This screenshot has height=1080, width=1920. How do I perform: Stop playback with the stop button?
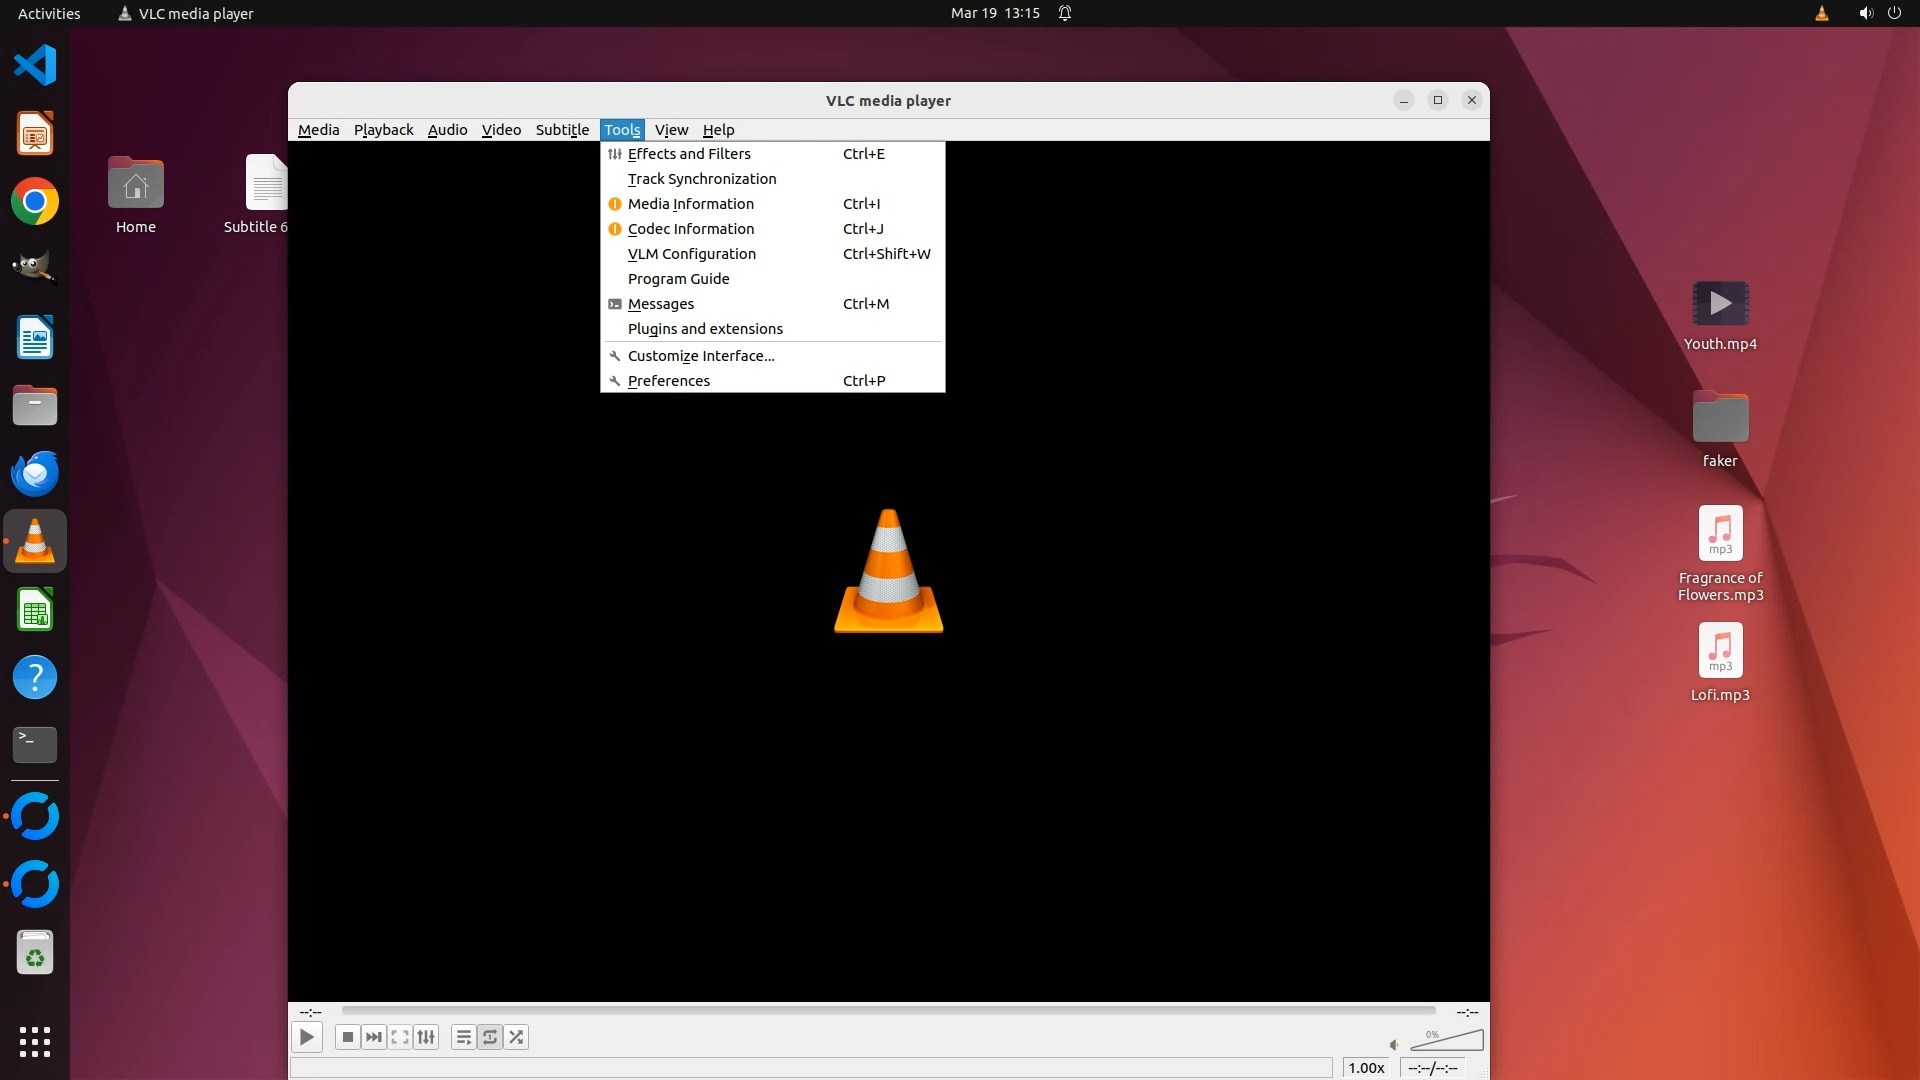point(347,1037)
